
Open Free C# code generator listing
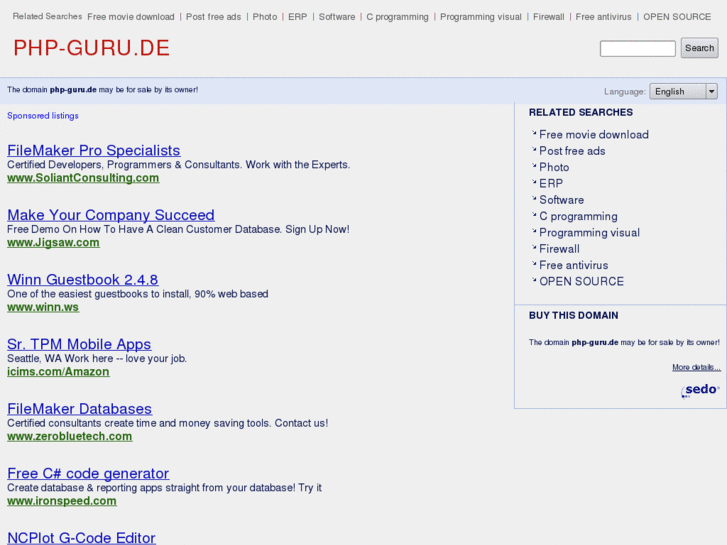click(88, 473)
